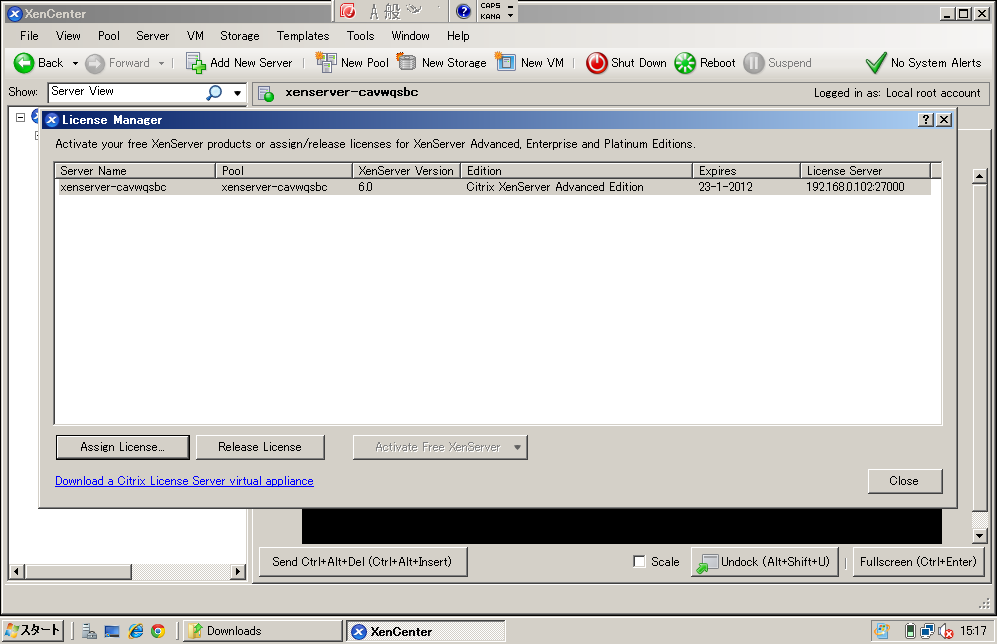Open Download a Citrix License Server link
This screenshot has height=644, width=997.
(184, 481)
